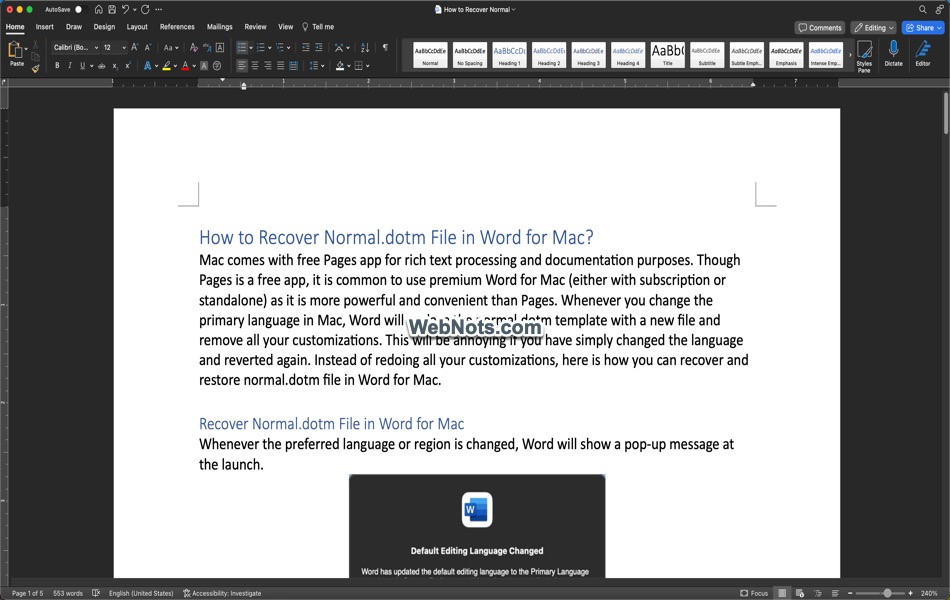The width and height of the screenshot is (950, 600).
Task: Click the Sort A-Z icon
Action: pos(365,47)
